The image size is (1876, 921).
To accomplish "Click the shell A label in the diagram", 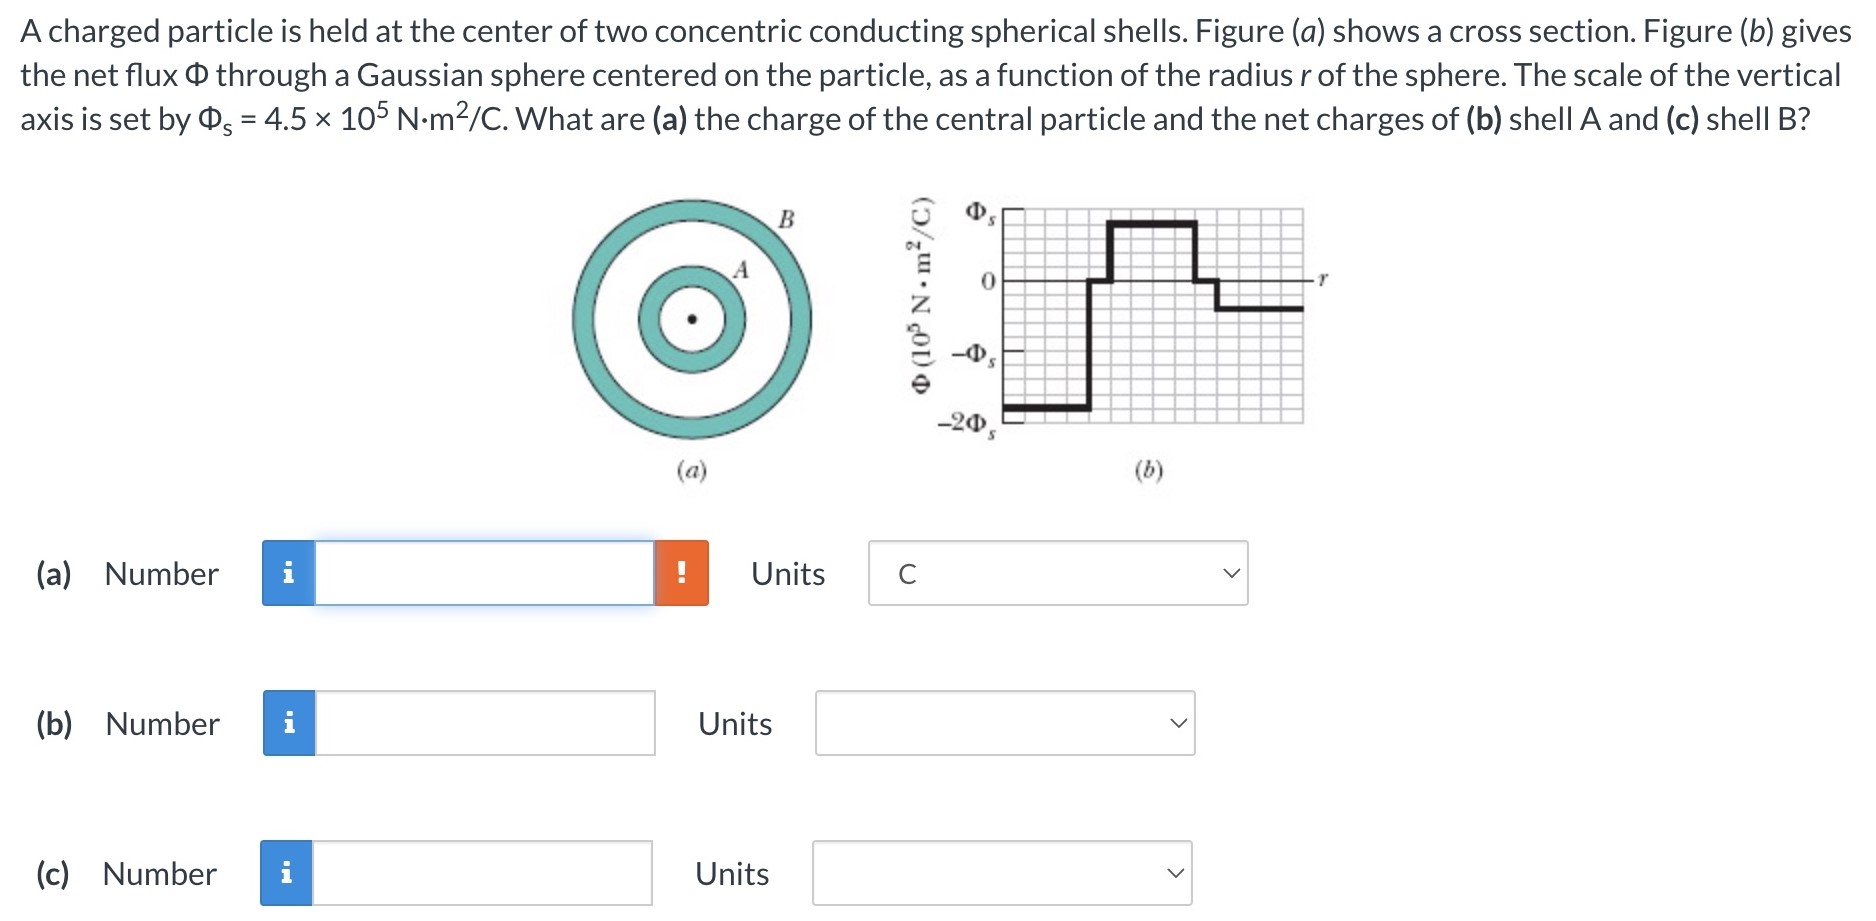I will (741, 269).
